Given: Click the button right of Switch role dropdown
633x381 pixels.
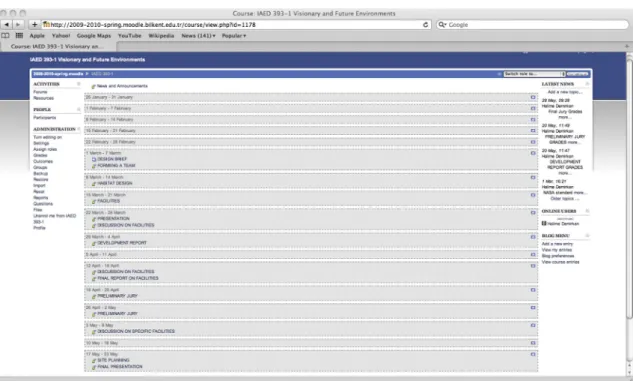Looking at the screenshot, I should tap(578, 74).
